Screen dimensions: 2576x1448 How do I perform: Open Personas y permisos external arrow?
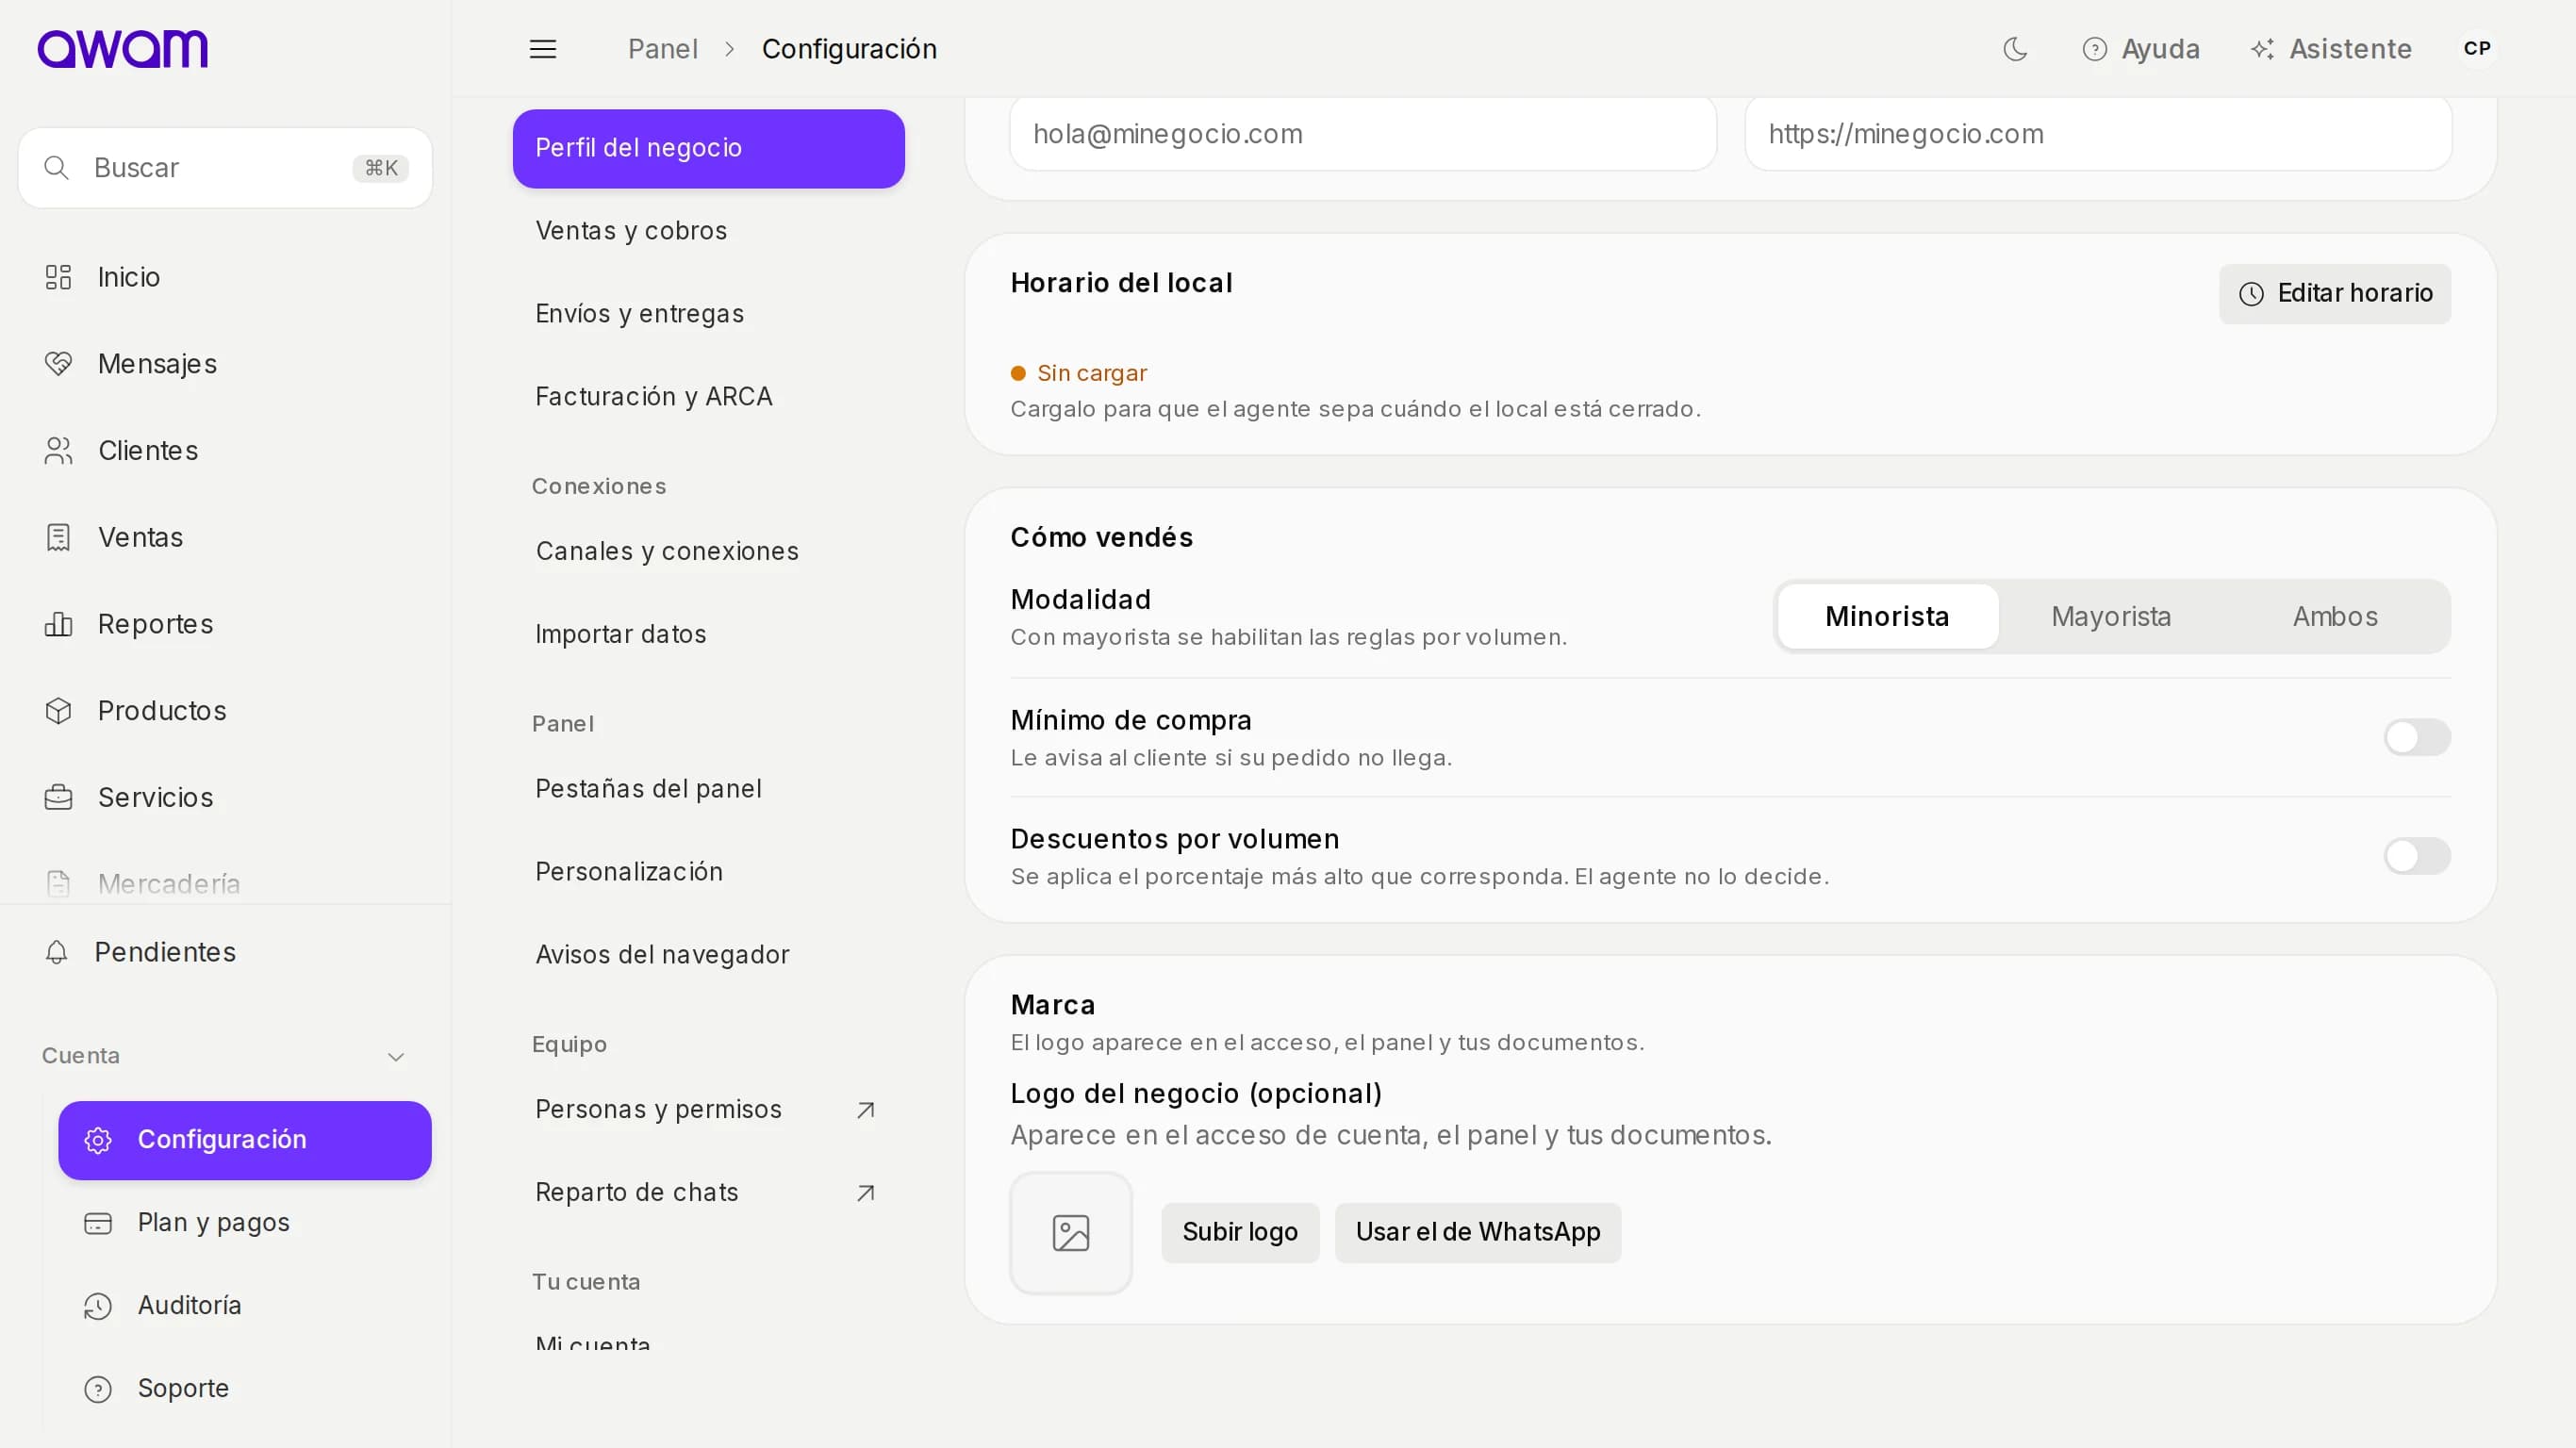coord(866,1110)
